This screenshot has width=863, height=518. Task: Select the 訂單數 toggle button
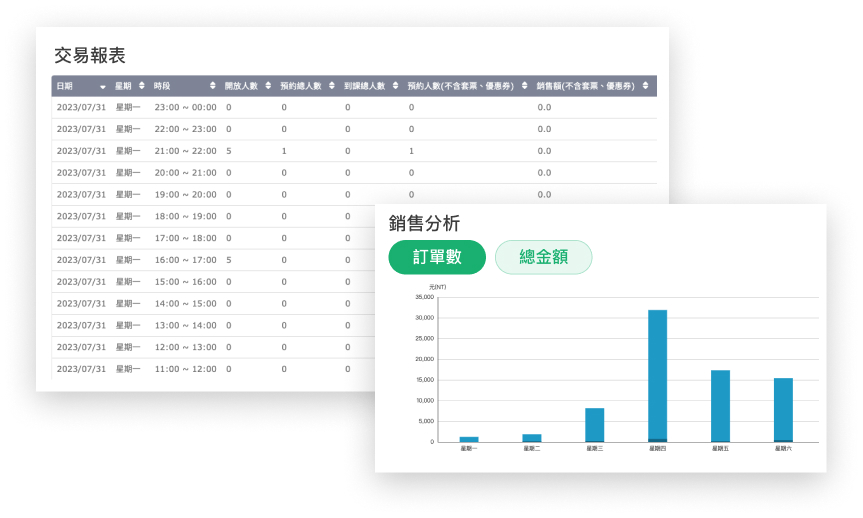(437, 257)
